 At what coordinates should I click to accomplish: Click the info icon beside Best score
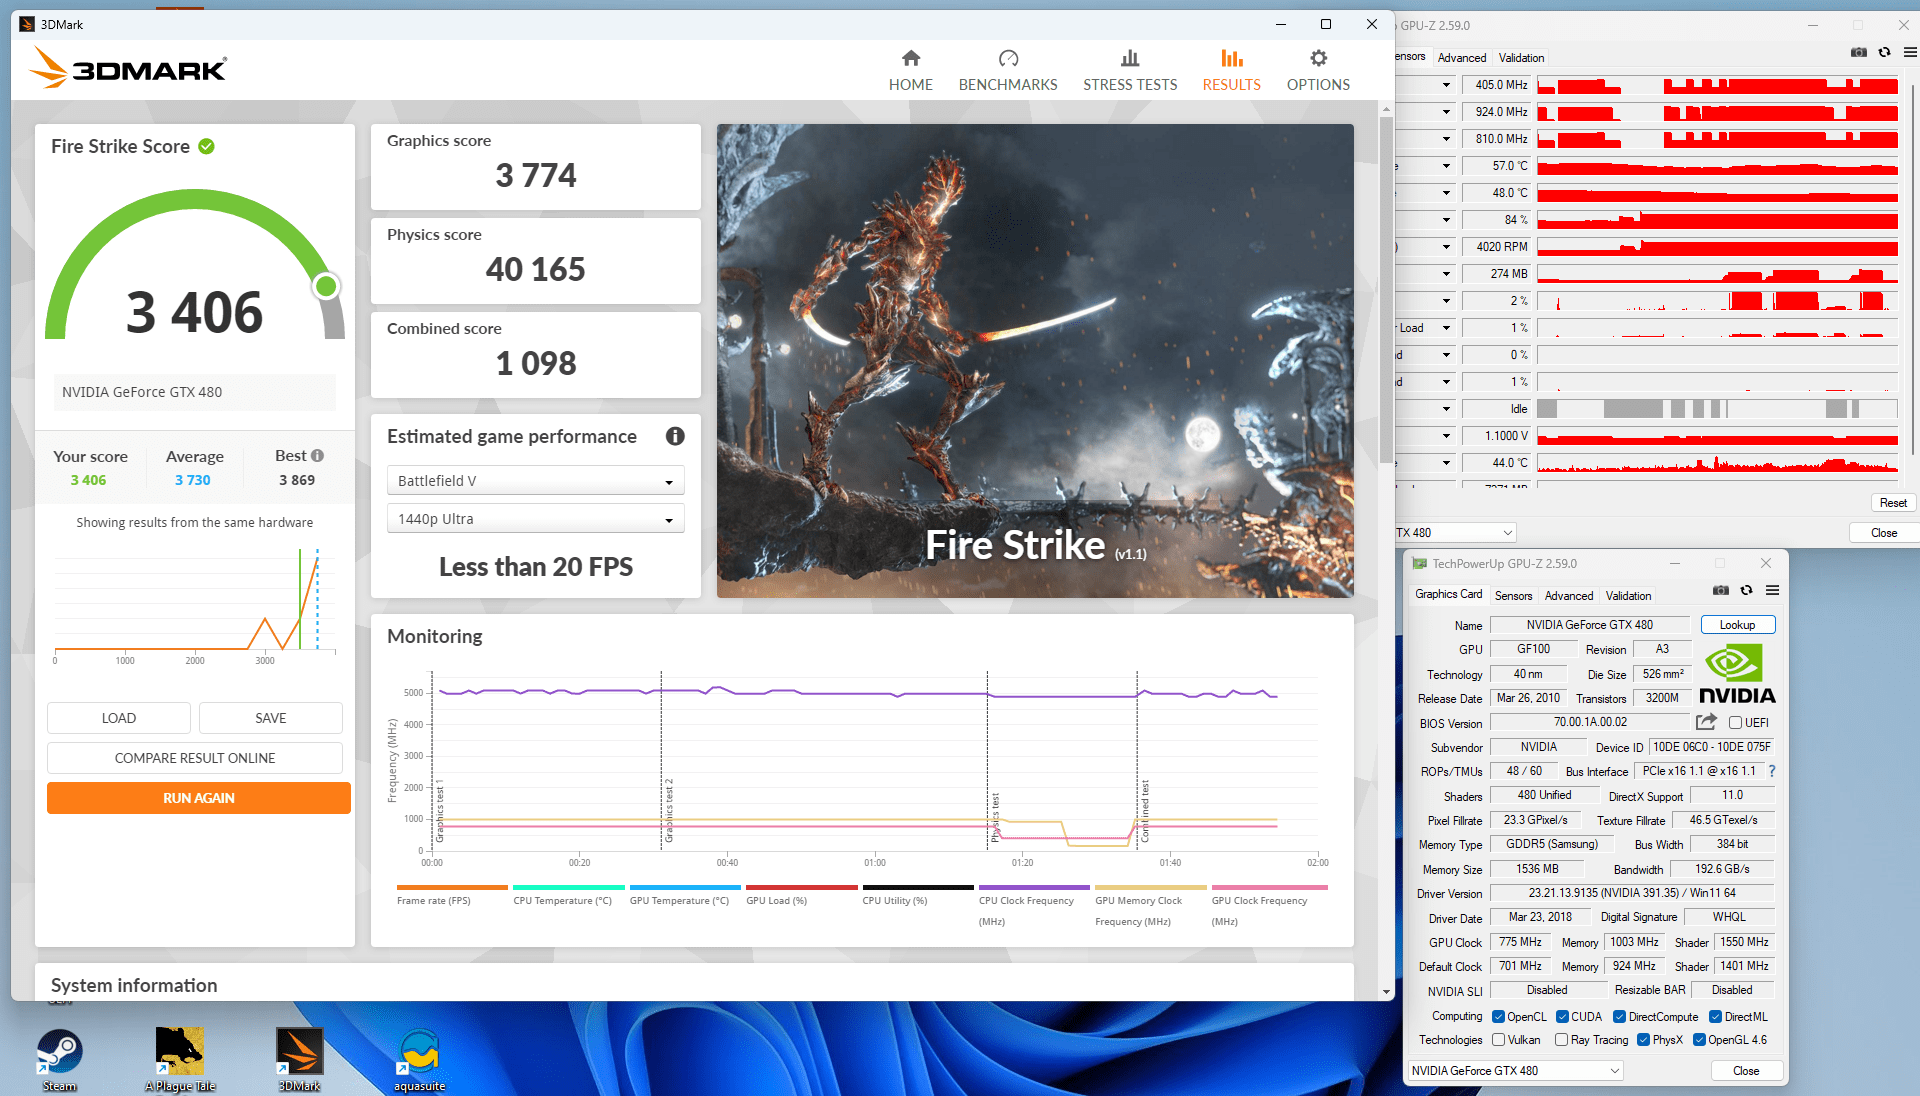317,455
